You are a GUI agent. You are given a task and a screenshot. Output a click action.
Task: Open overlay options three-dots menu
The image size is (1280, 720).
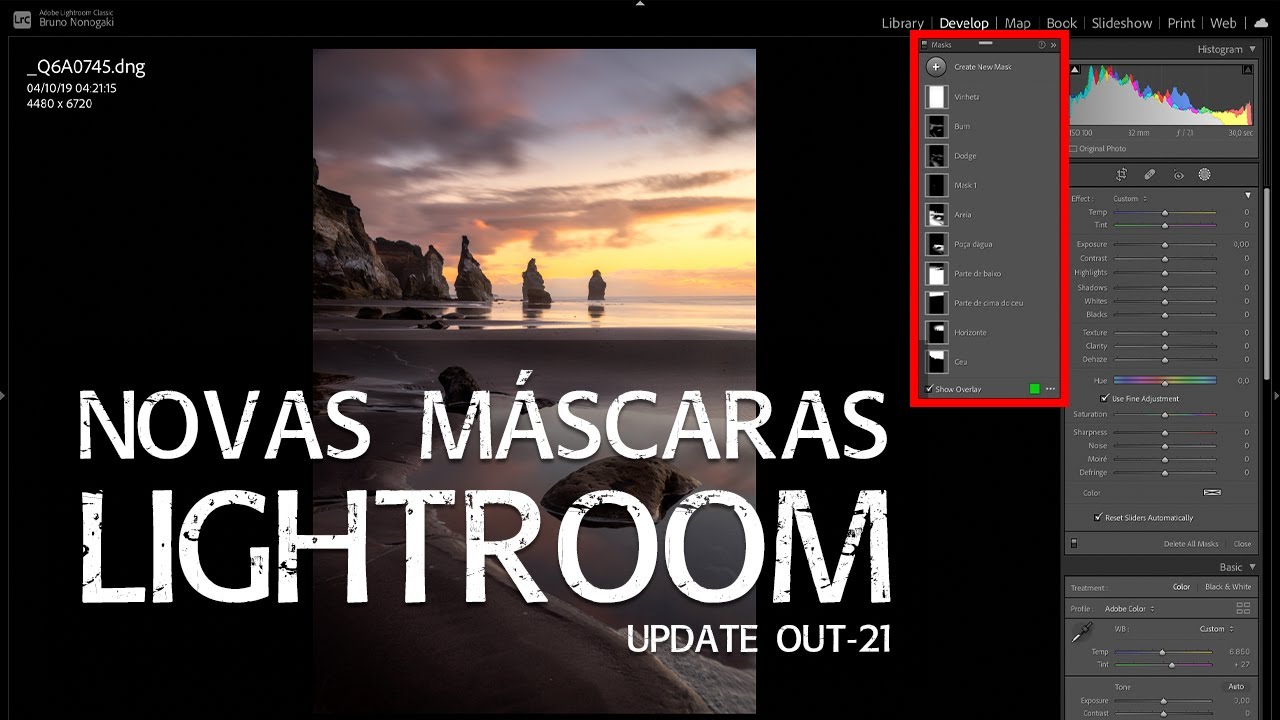[1050, 389]
